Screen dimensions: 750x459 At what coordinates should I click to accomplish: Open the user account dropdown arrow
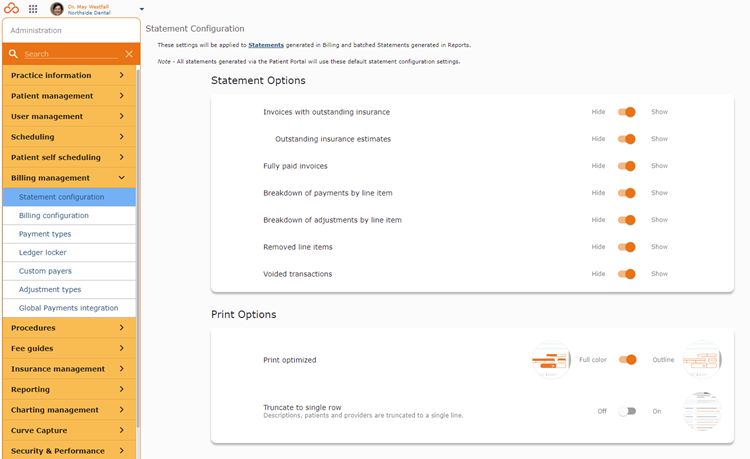(142, 9)
